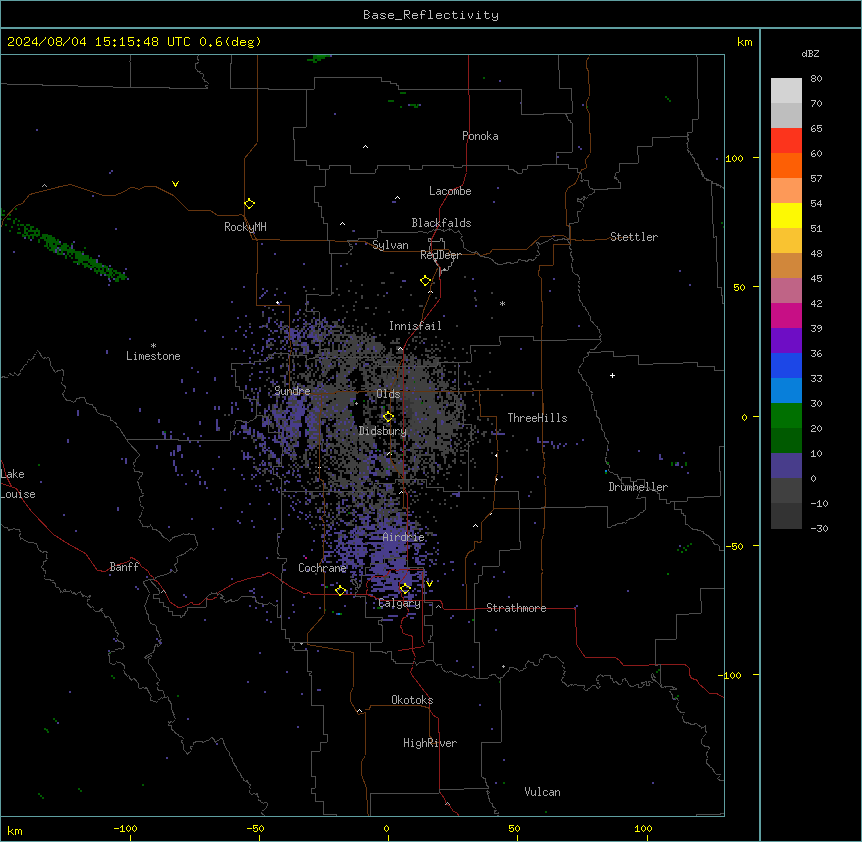
Task: Choose the slate purple 0-10 dBZ swatch
Action: (786, 466)
